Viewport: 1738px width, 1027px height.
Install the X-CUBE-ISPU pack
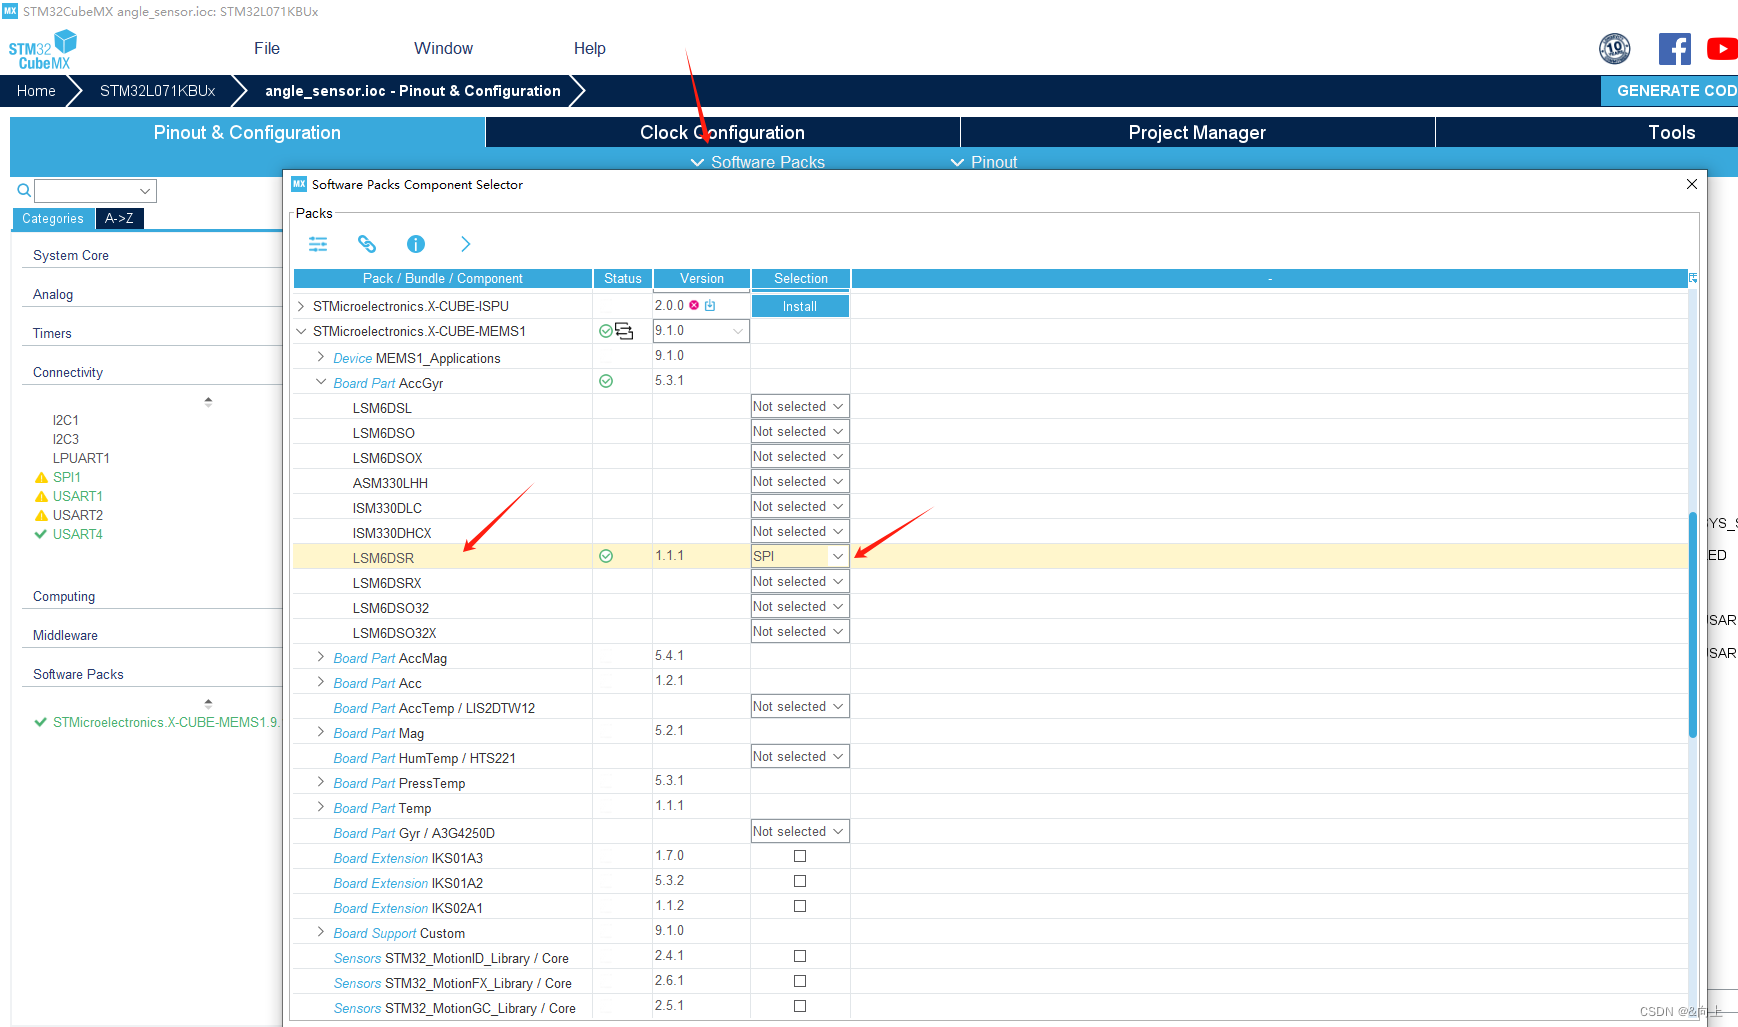800,306
